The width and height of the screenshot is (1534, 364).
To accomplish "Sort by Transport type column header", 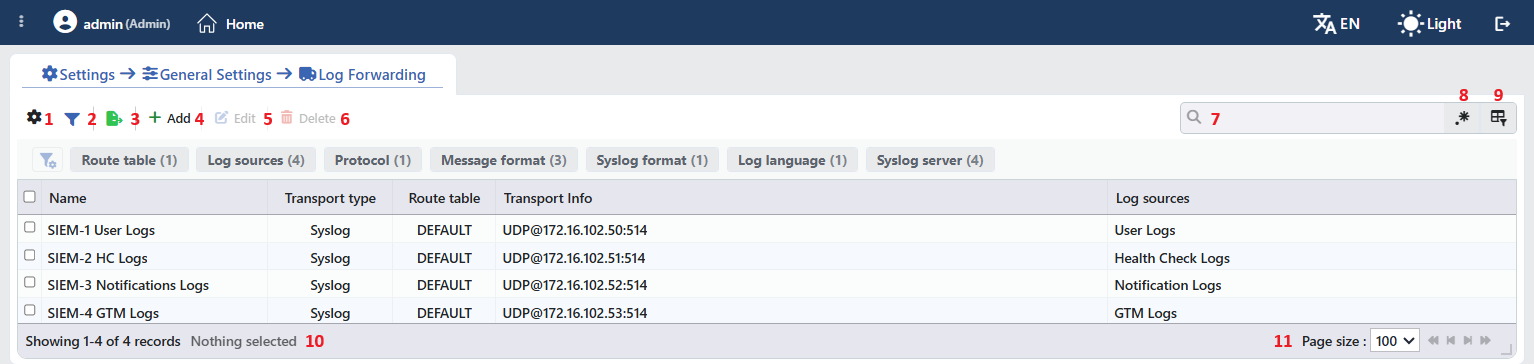I will pyautogui.click(x=330, y=198).
